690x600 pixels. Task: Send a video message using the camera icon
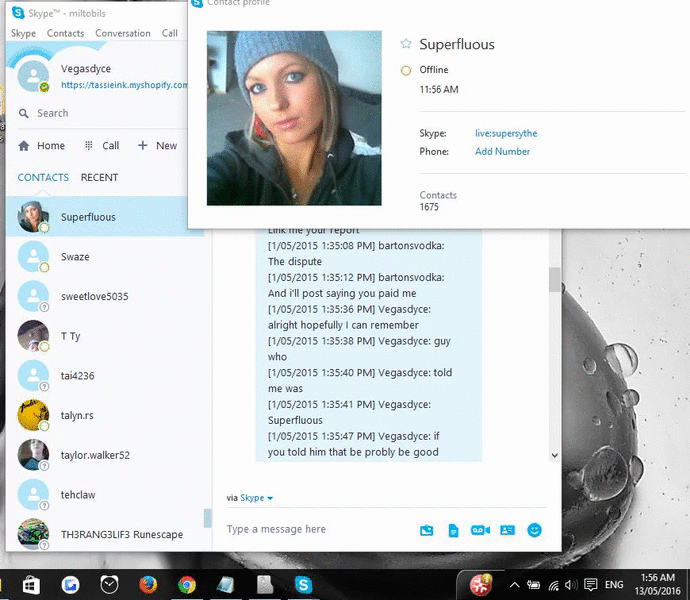coord(480,530)
